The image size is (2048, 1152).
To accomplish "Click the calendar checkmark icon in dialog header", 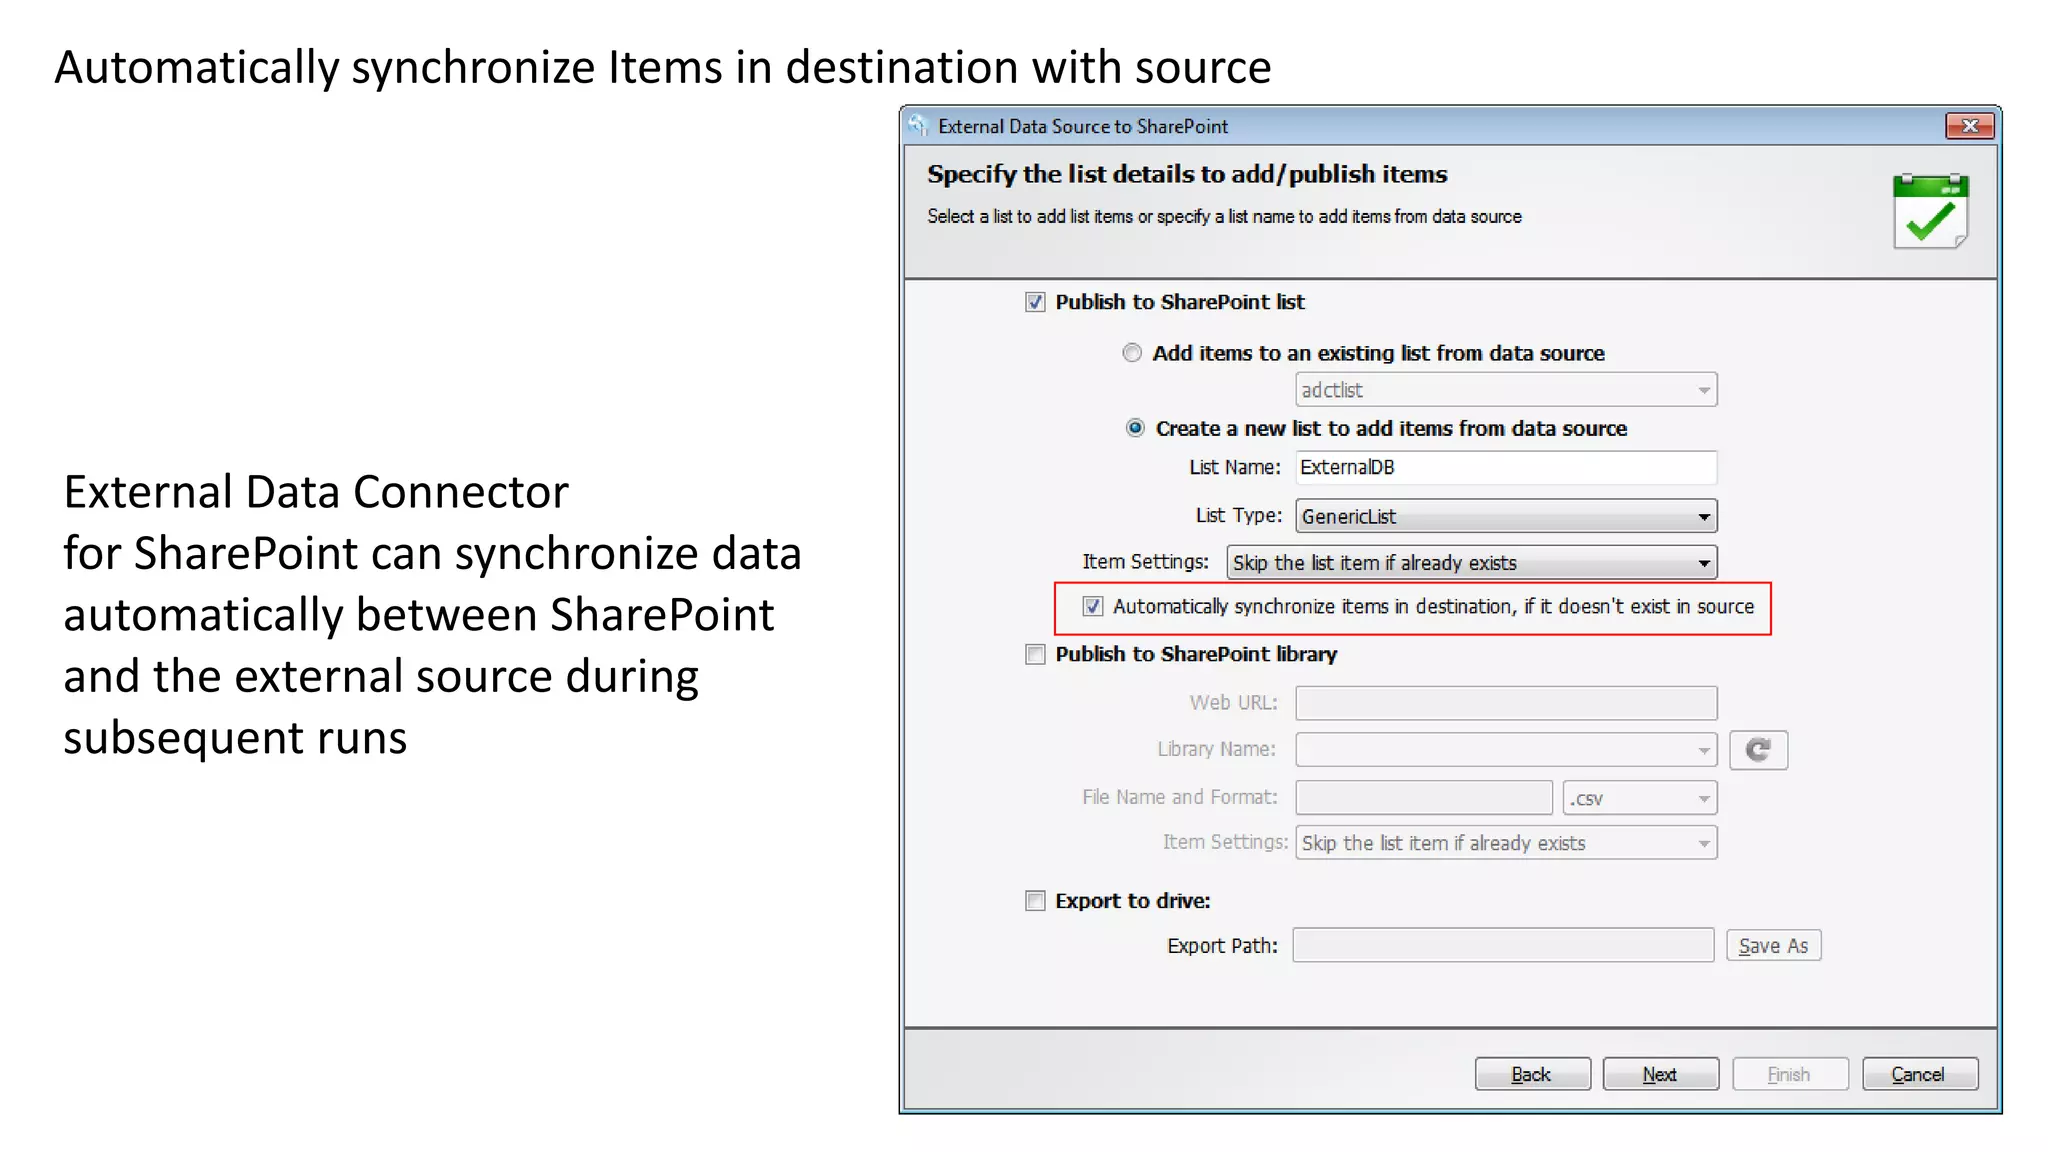I will point(1930,211).
